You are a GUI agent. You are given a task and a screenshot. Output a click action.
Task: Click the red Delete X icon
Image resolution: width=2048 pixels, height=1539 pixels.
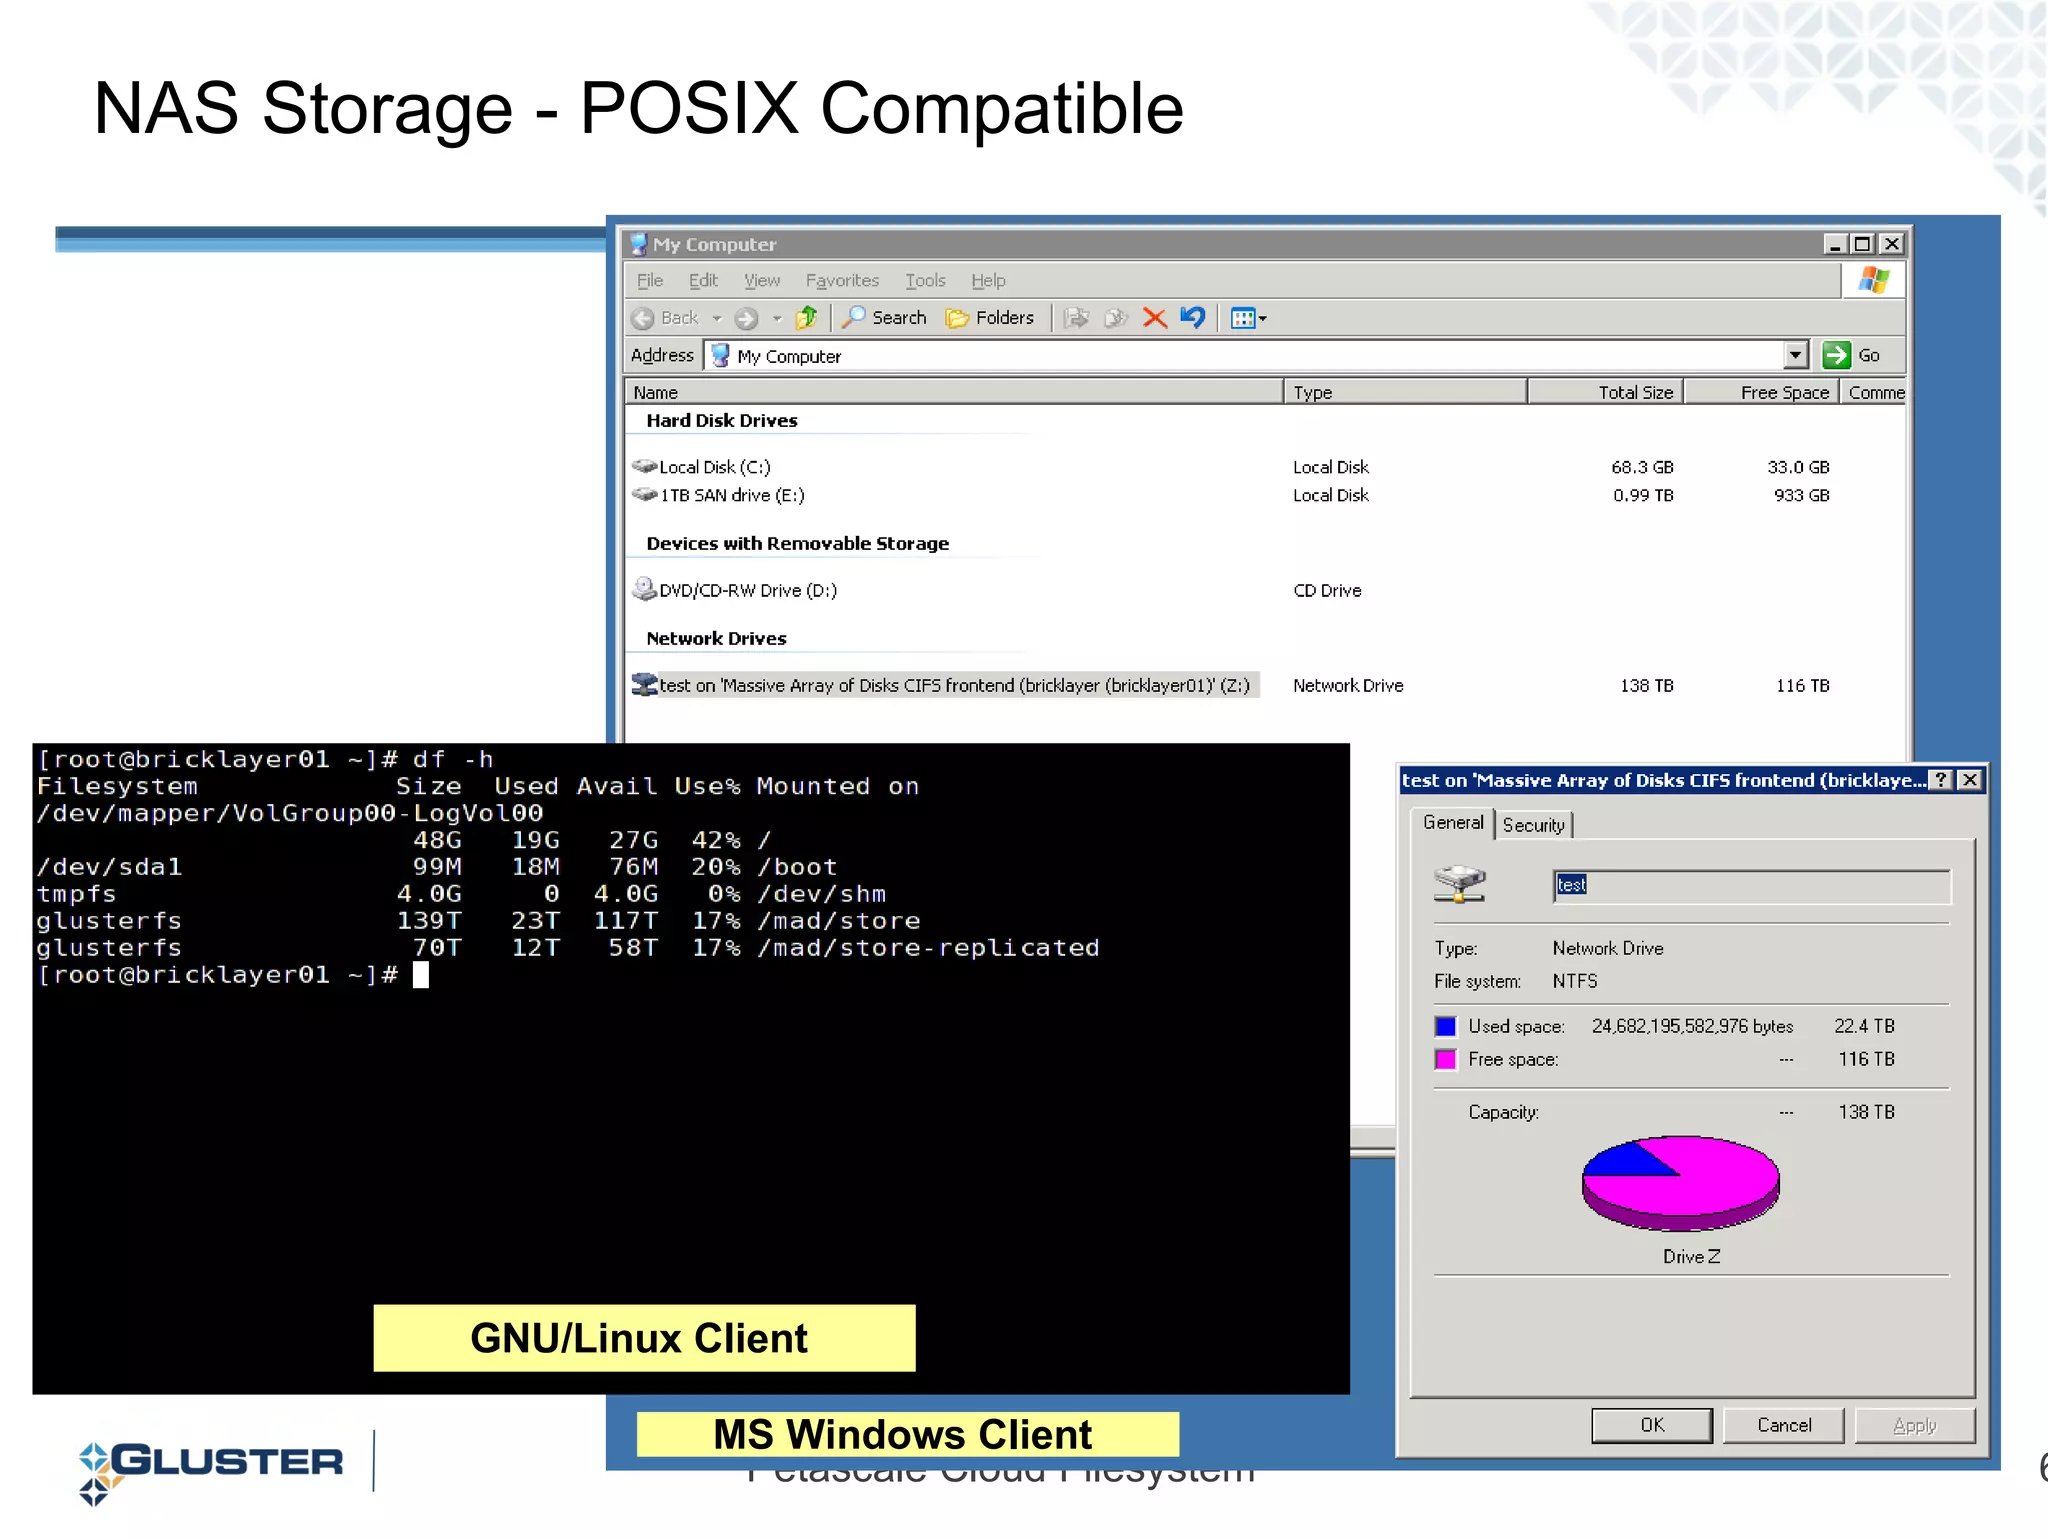point(1155,318)
